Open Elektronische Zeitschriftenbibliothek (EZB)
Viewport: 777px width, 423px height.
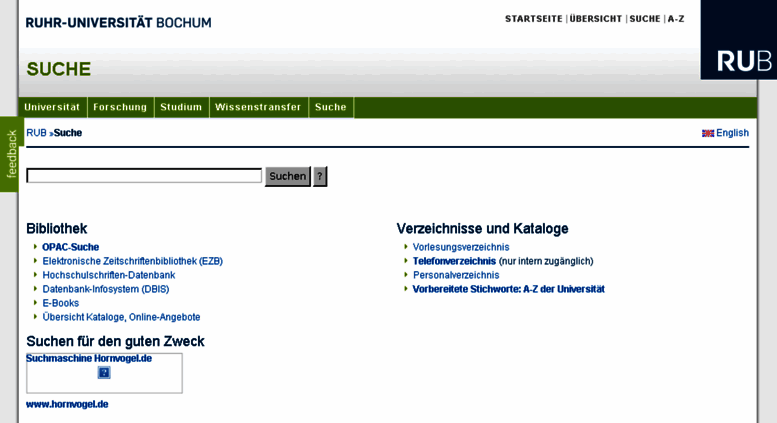(132, 261)
